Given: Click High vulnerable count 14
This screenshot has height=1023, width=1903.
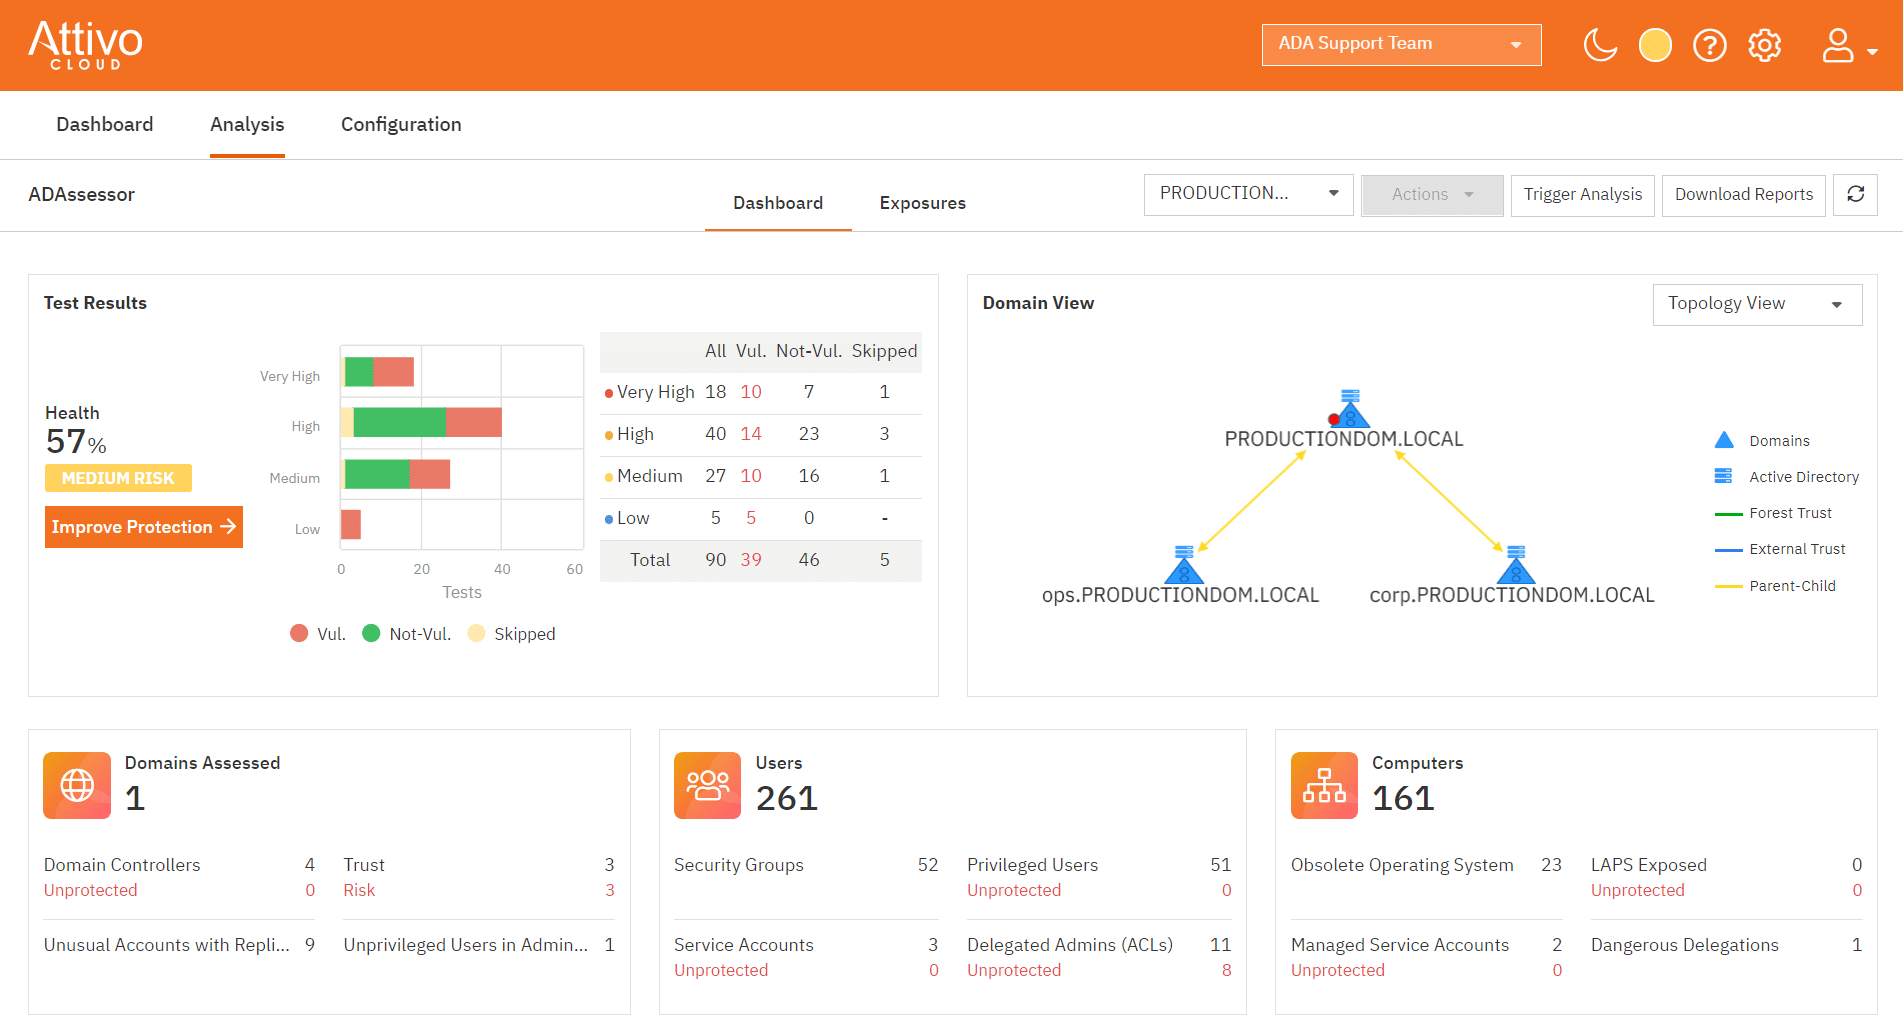Looking at the screenshot, I should point(751,434).
